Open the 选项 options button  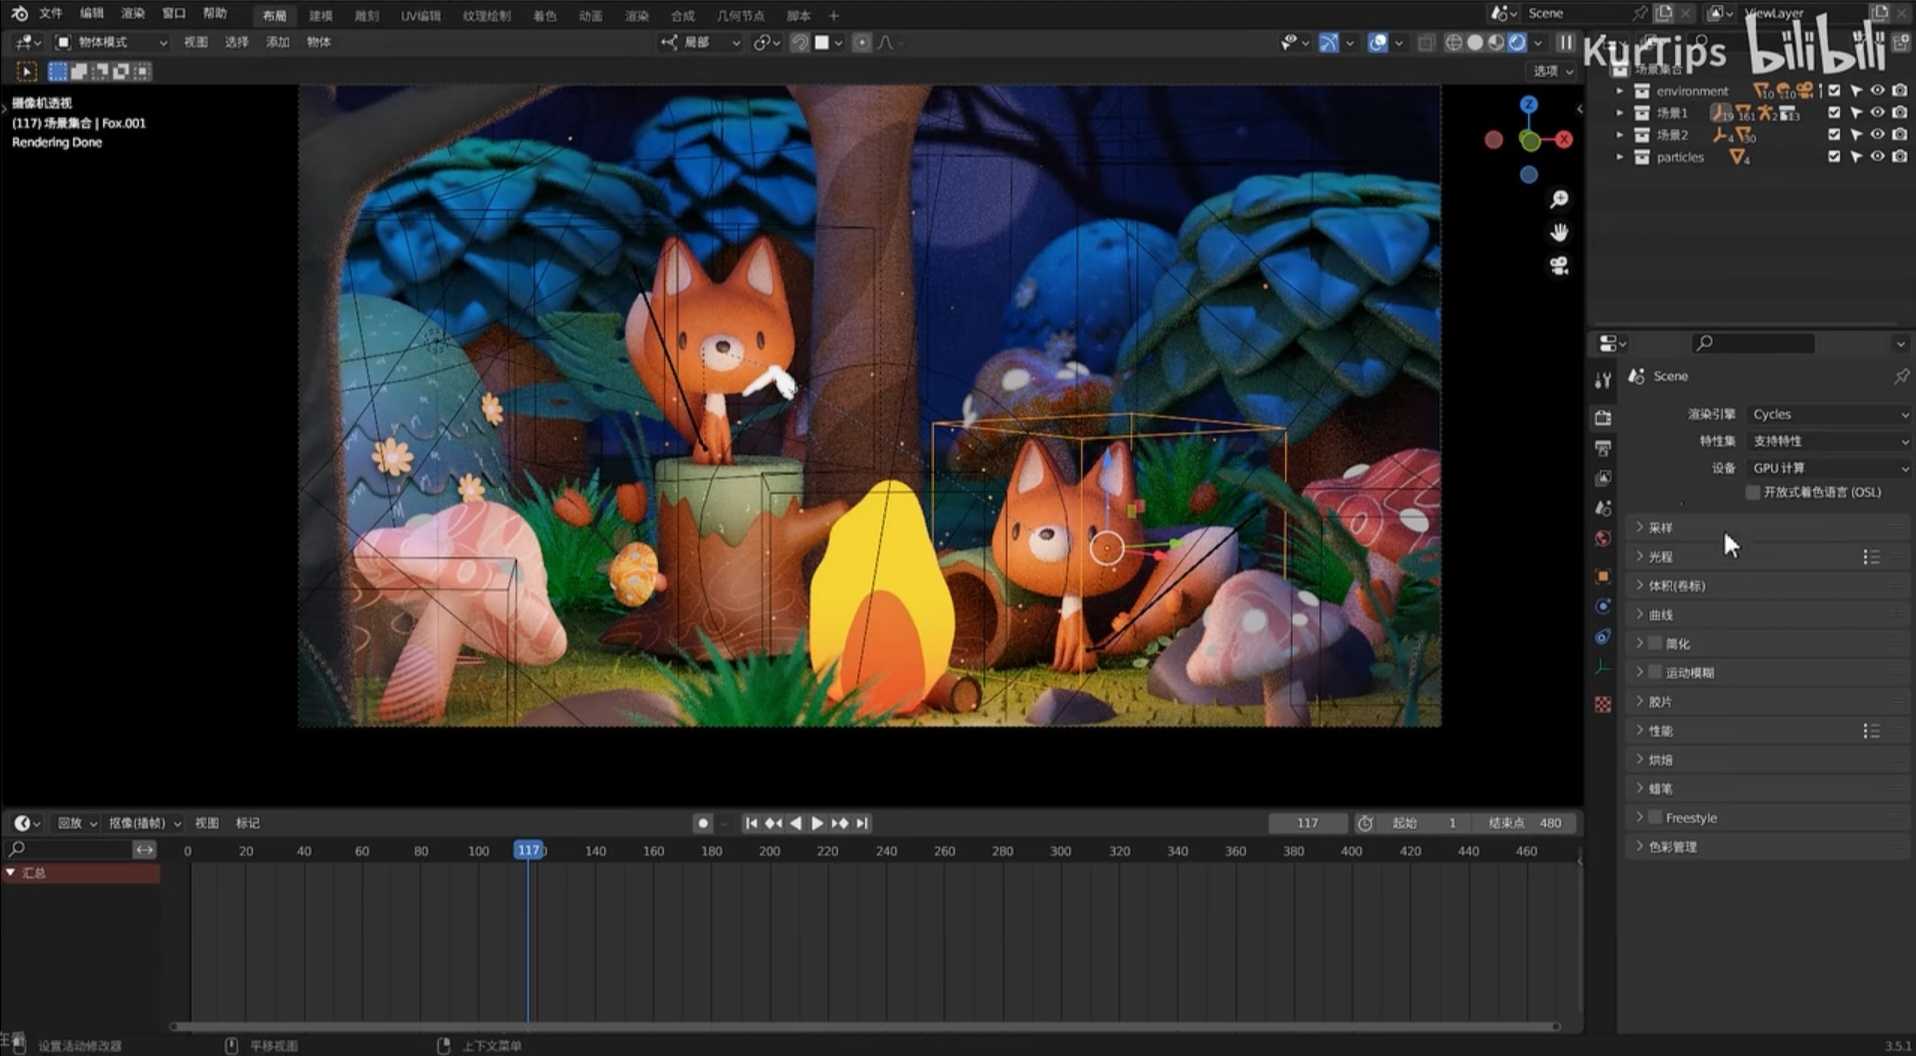click(x=1552, y=71)
